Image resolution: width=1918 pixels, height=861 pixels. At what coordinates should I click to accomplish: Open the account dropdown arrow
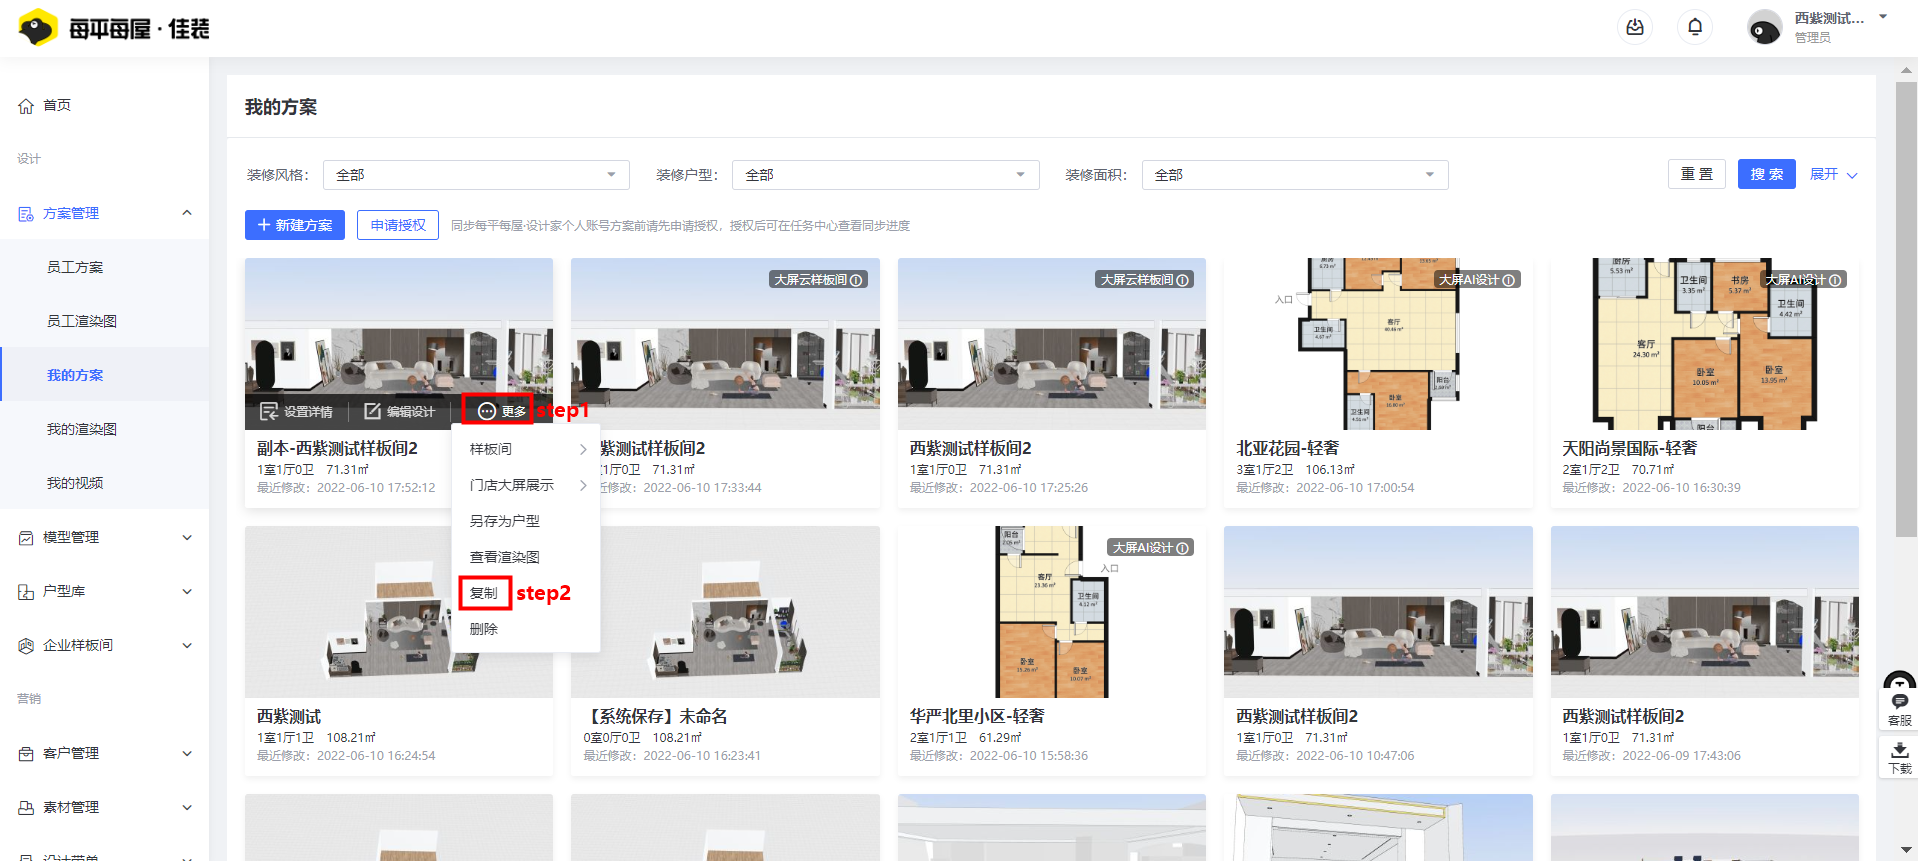point(1883,17)
